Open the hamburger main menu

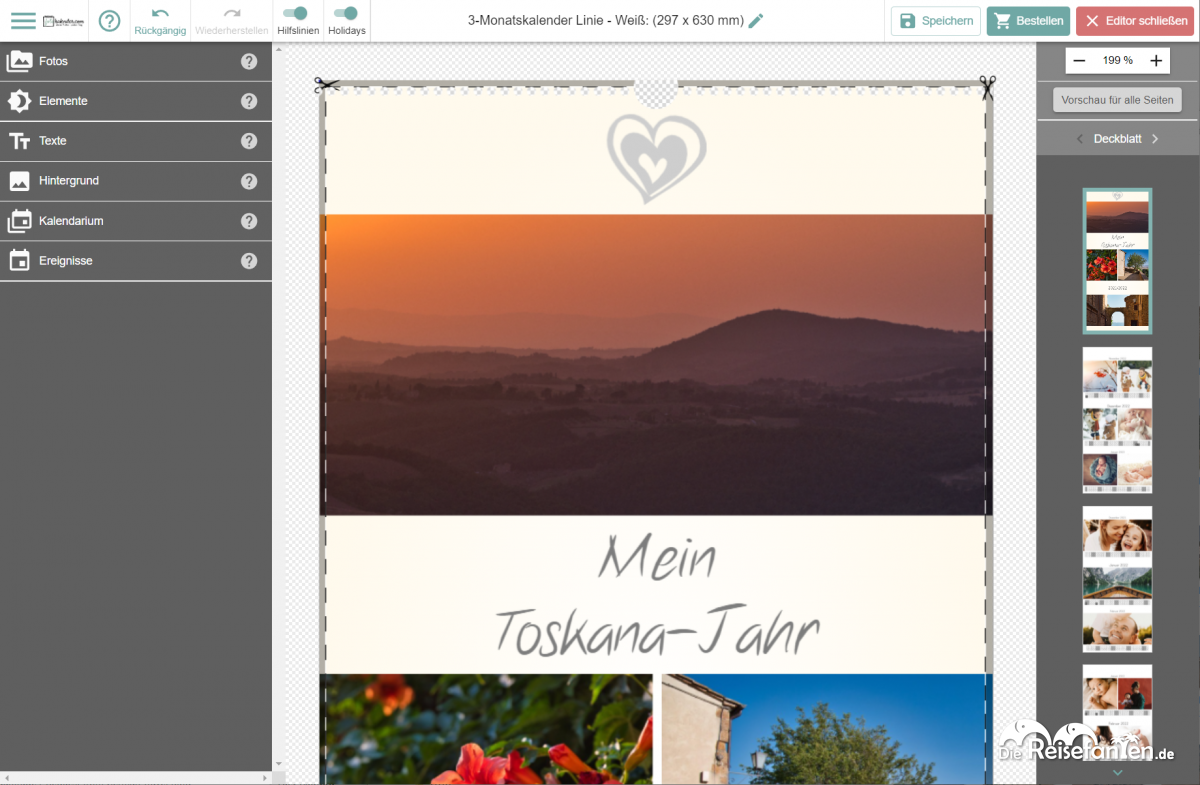22,21
